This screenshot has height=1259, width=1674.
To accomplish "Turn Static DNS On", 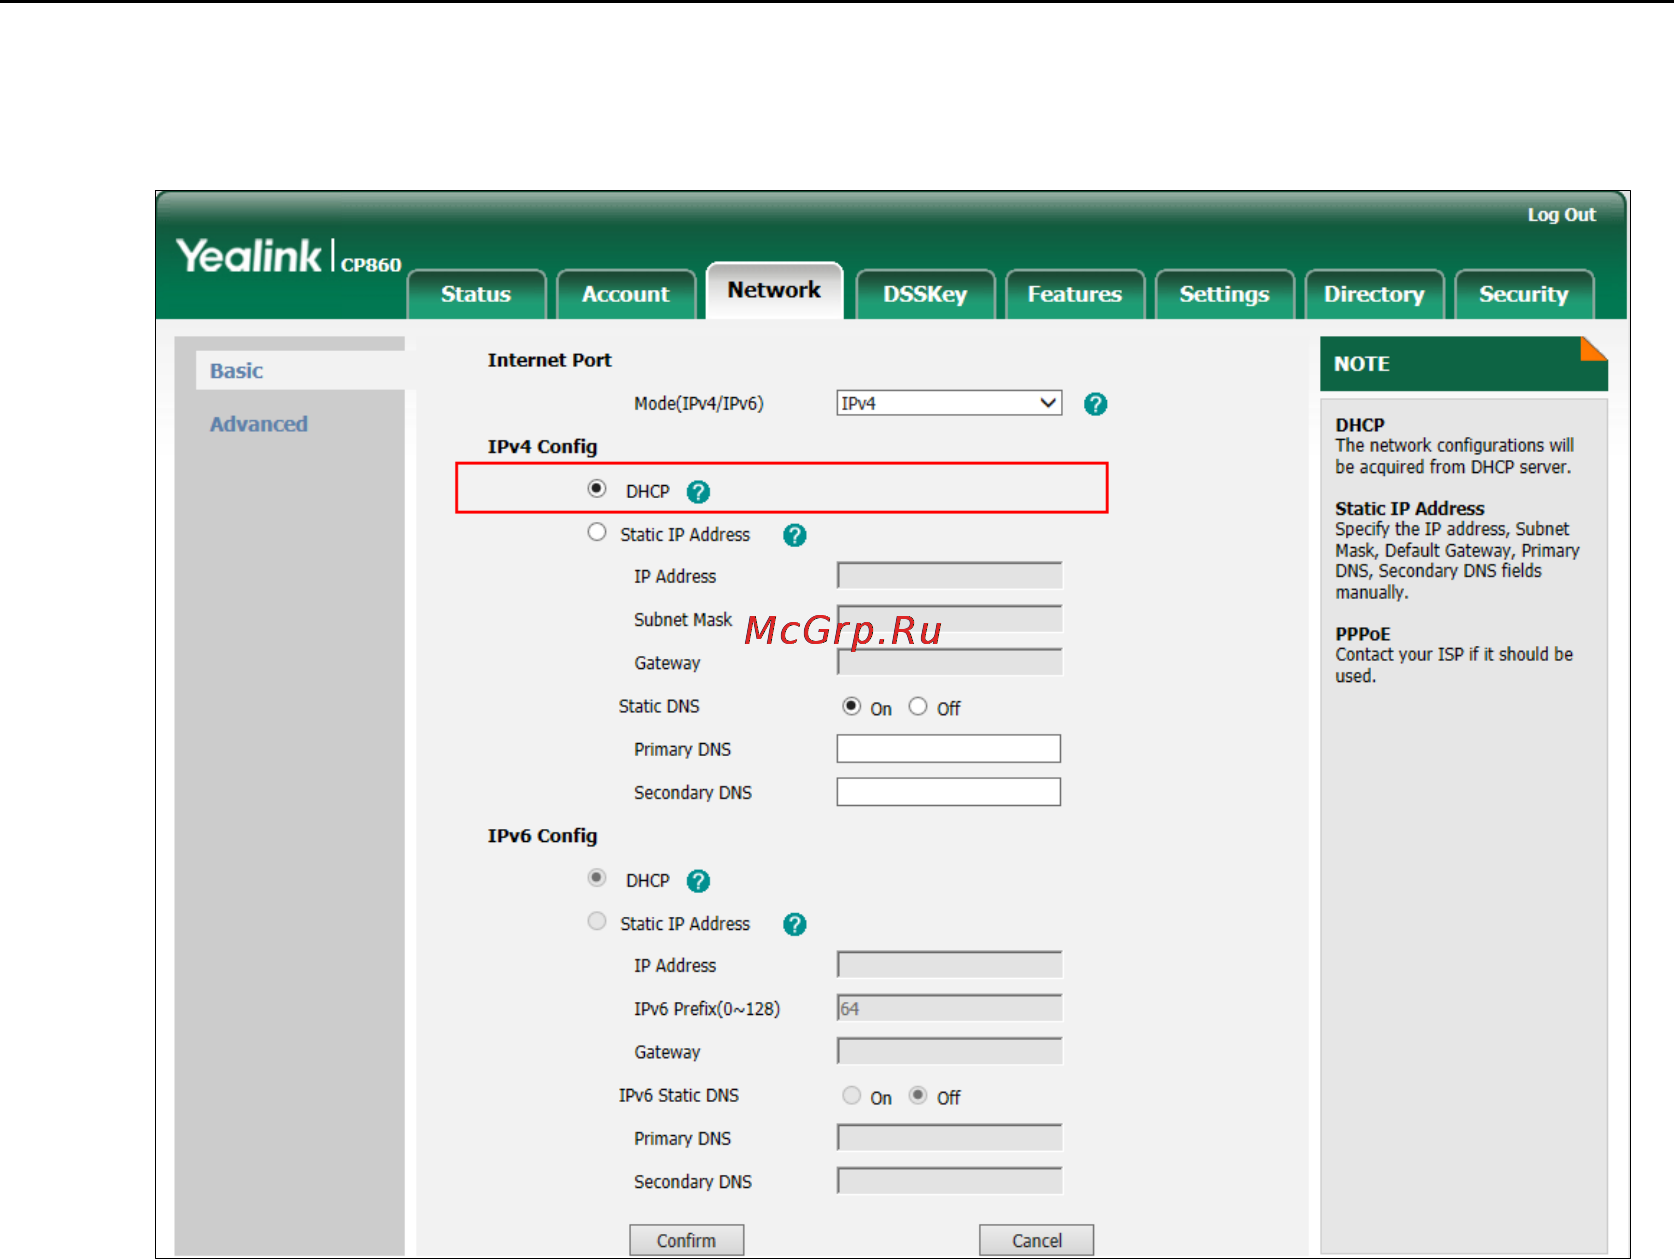I will click(x=851, y=706).
